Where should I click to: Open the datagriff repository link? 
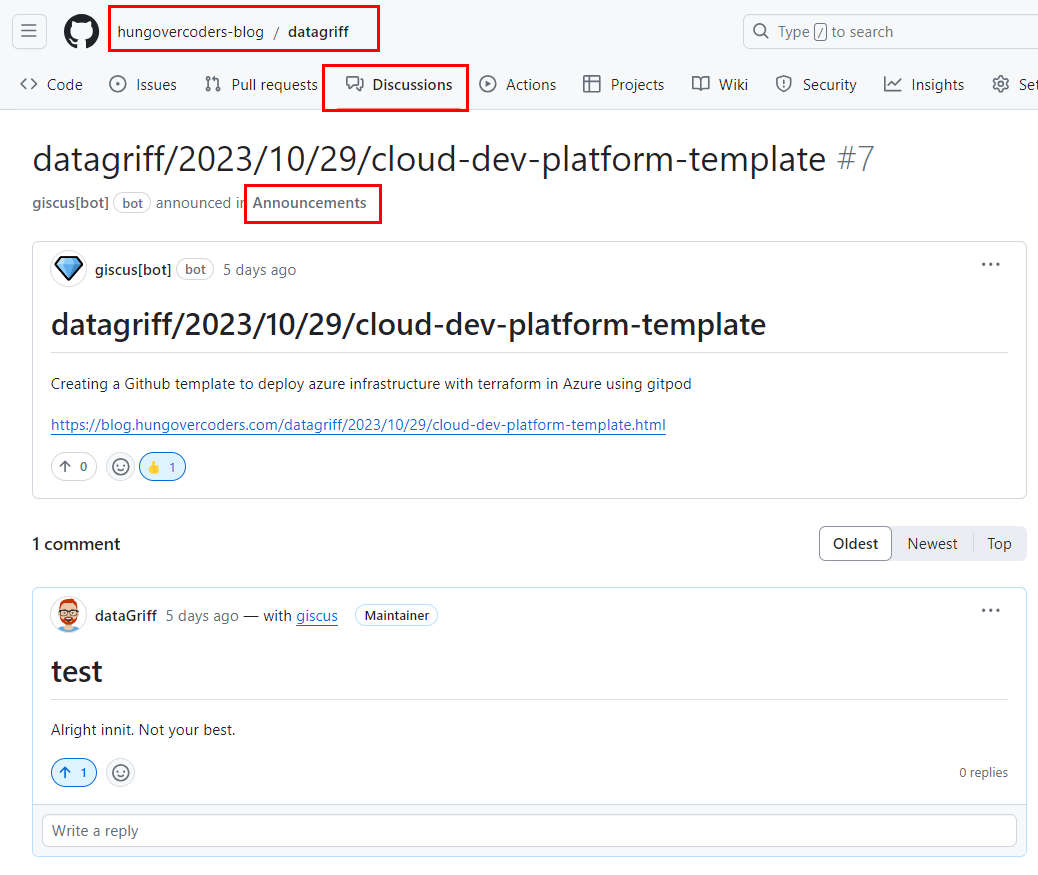(x=318, y=32)
